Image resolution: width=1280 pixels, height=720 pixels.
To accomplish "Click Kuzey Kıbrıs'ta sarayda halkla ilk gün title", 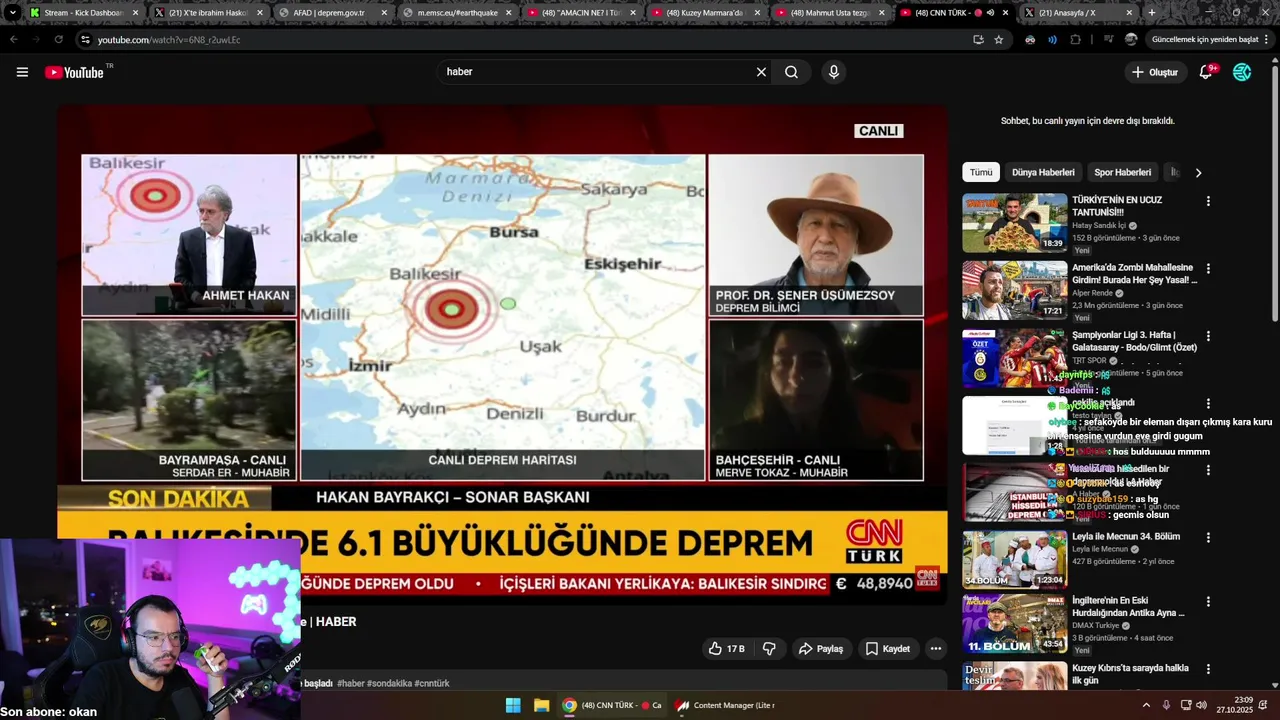I will (x=1130, y=674).
